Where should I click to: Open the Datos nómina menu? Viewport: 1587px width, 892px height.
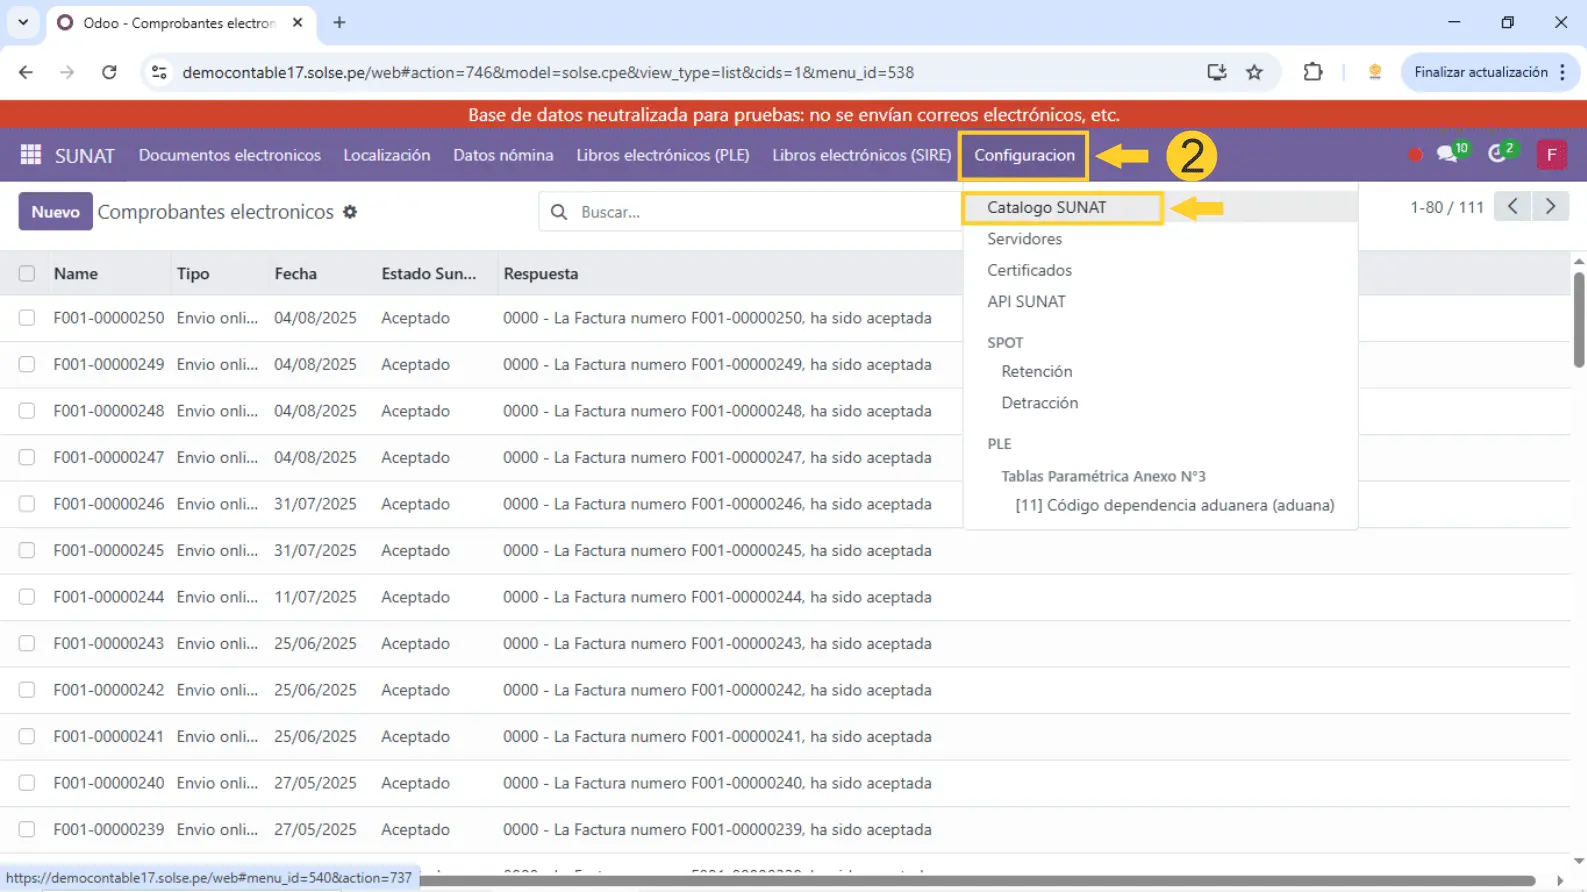pyautogui.click(x=503, y=155)
